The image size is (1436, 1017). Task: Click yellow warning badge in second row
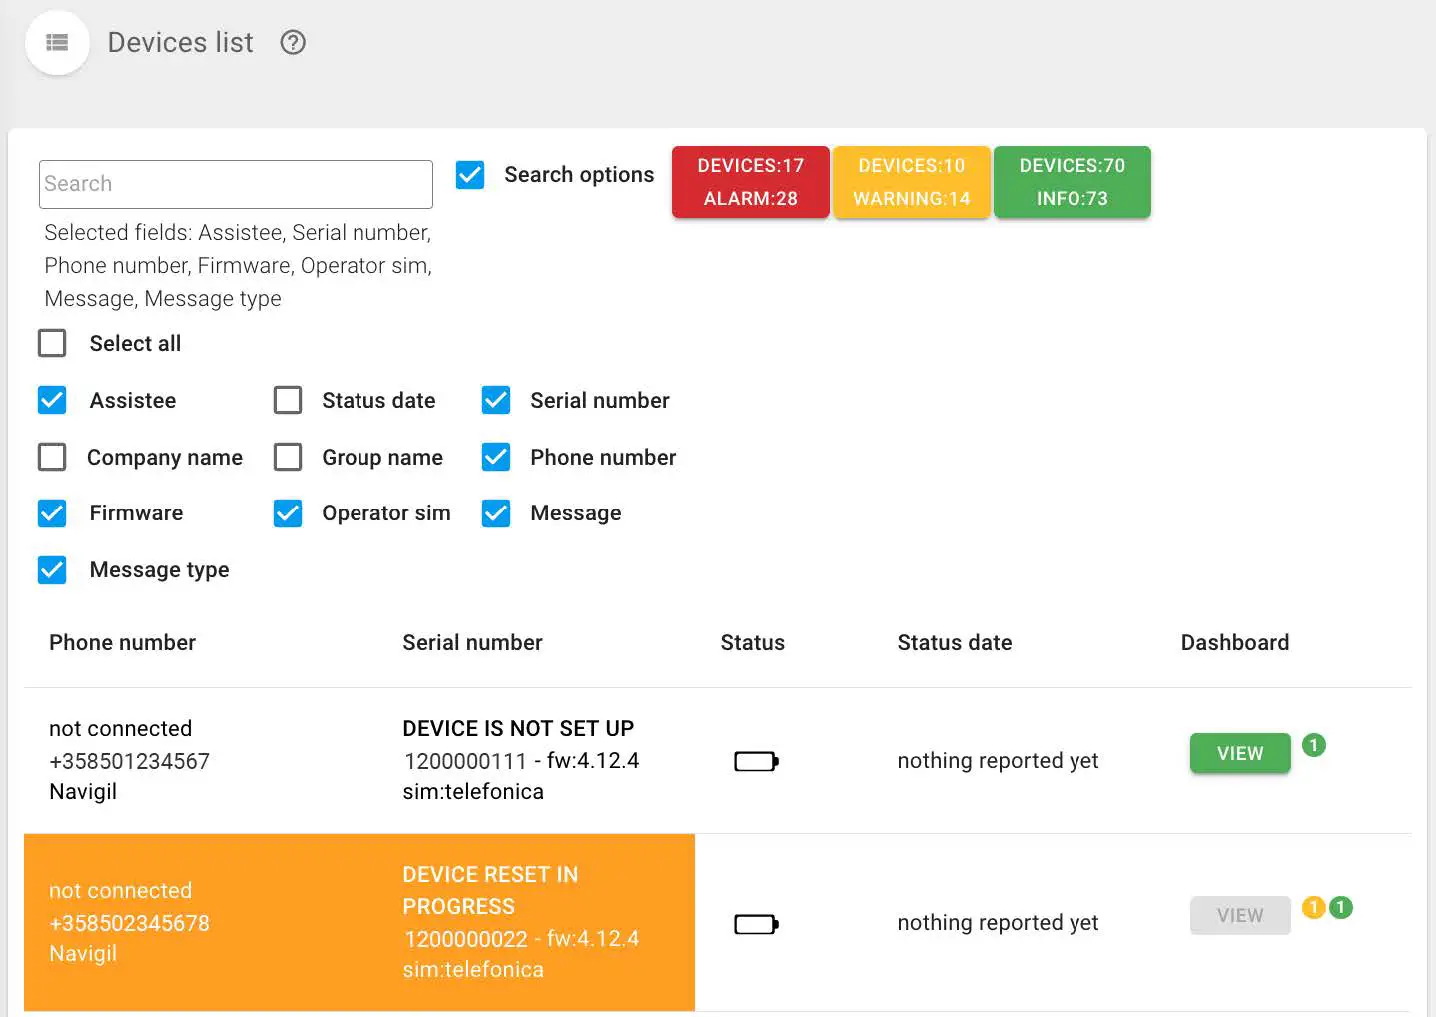(x=1313, y=908)
